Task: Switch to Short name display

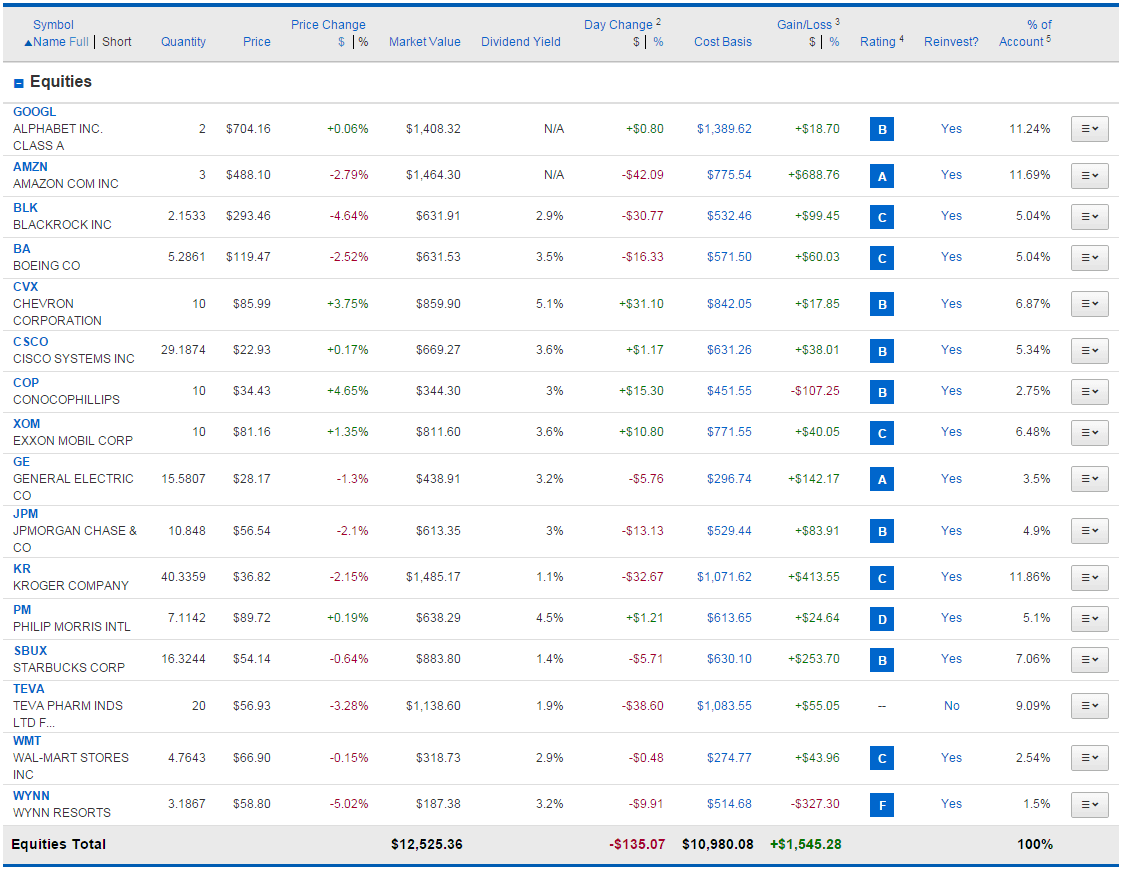Action: click(x=117, y=42)
